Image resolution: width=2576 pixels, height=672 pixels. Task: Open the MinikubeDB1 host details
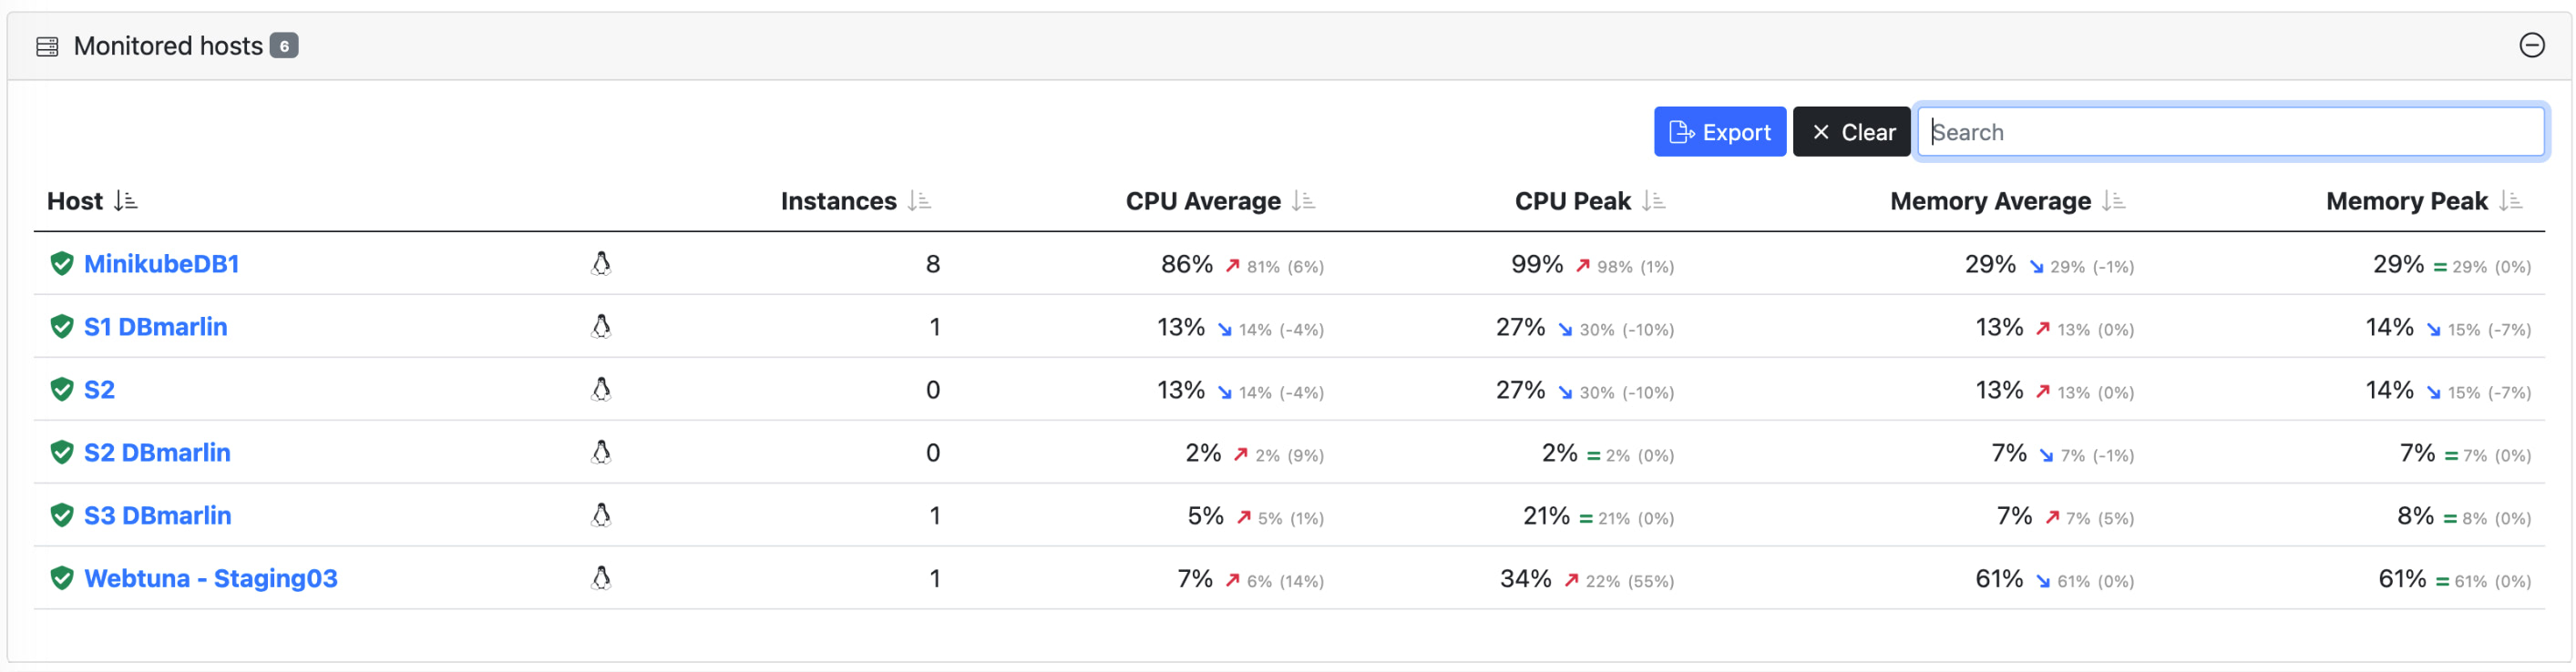point(161,264)
